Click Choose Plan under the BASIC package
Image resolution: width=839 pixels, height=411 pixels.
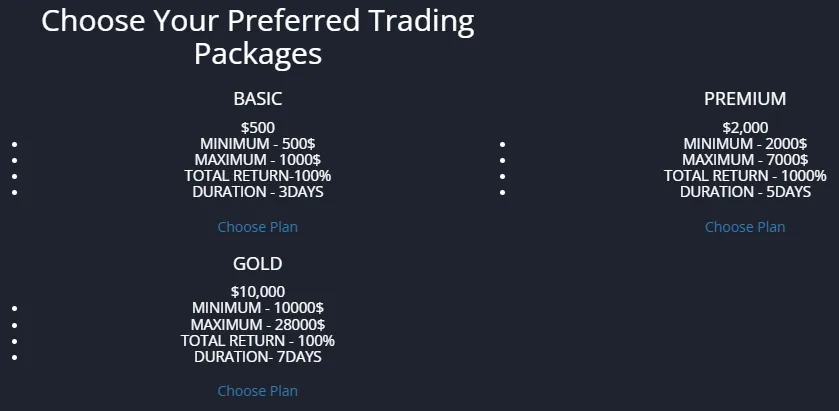pos(257,227)
